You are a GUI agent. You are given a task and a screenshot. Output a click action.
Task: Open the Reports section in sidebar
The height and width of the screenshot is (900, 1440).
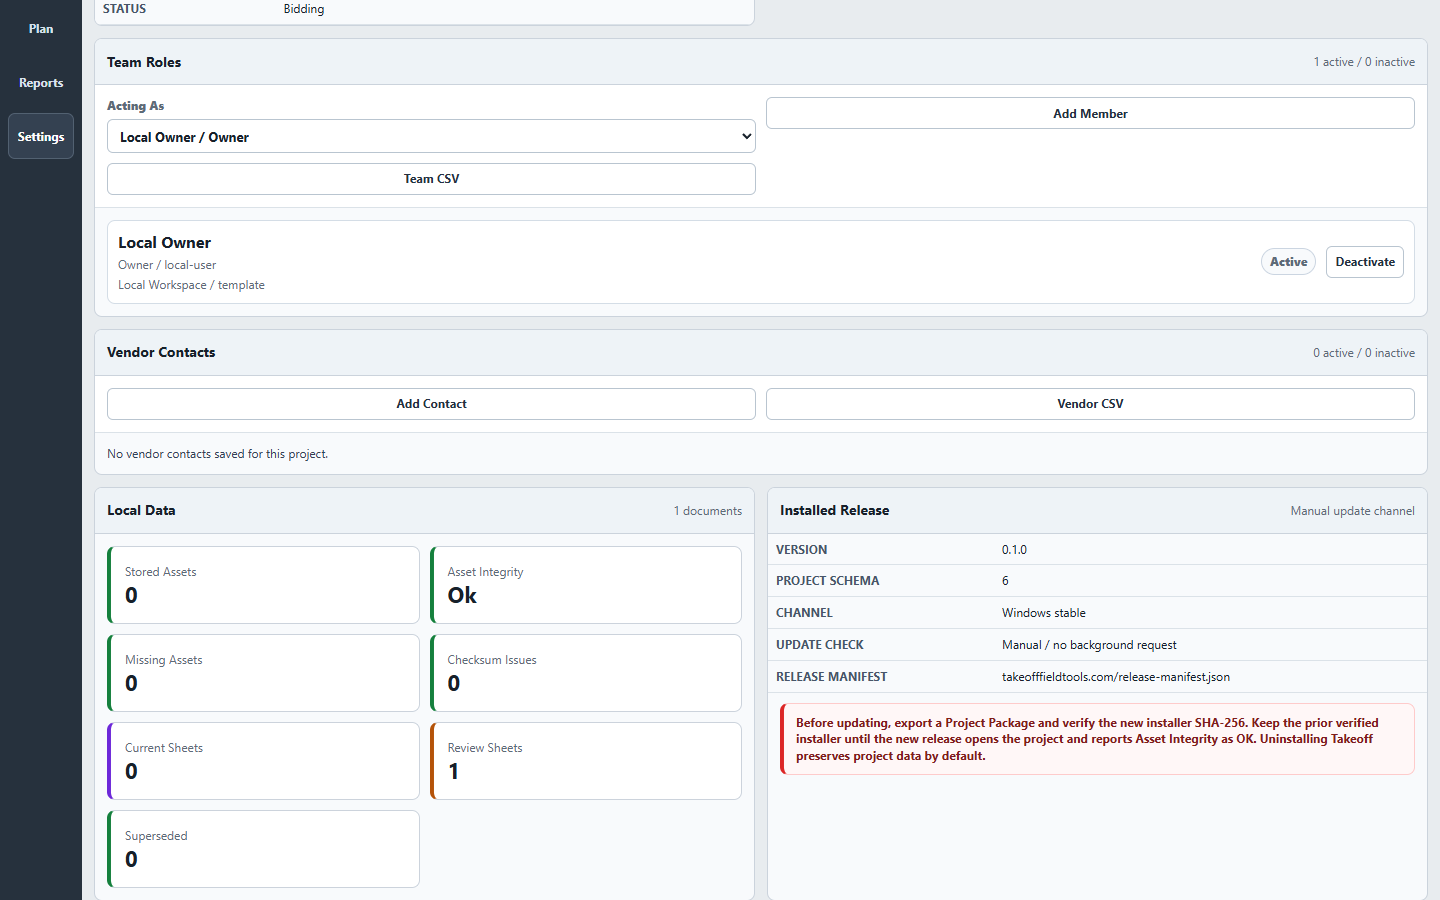(41, 83)
